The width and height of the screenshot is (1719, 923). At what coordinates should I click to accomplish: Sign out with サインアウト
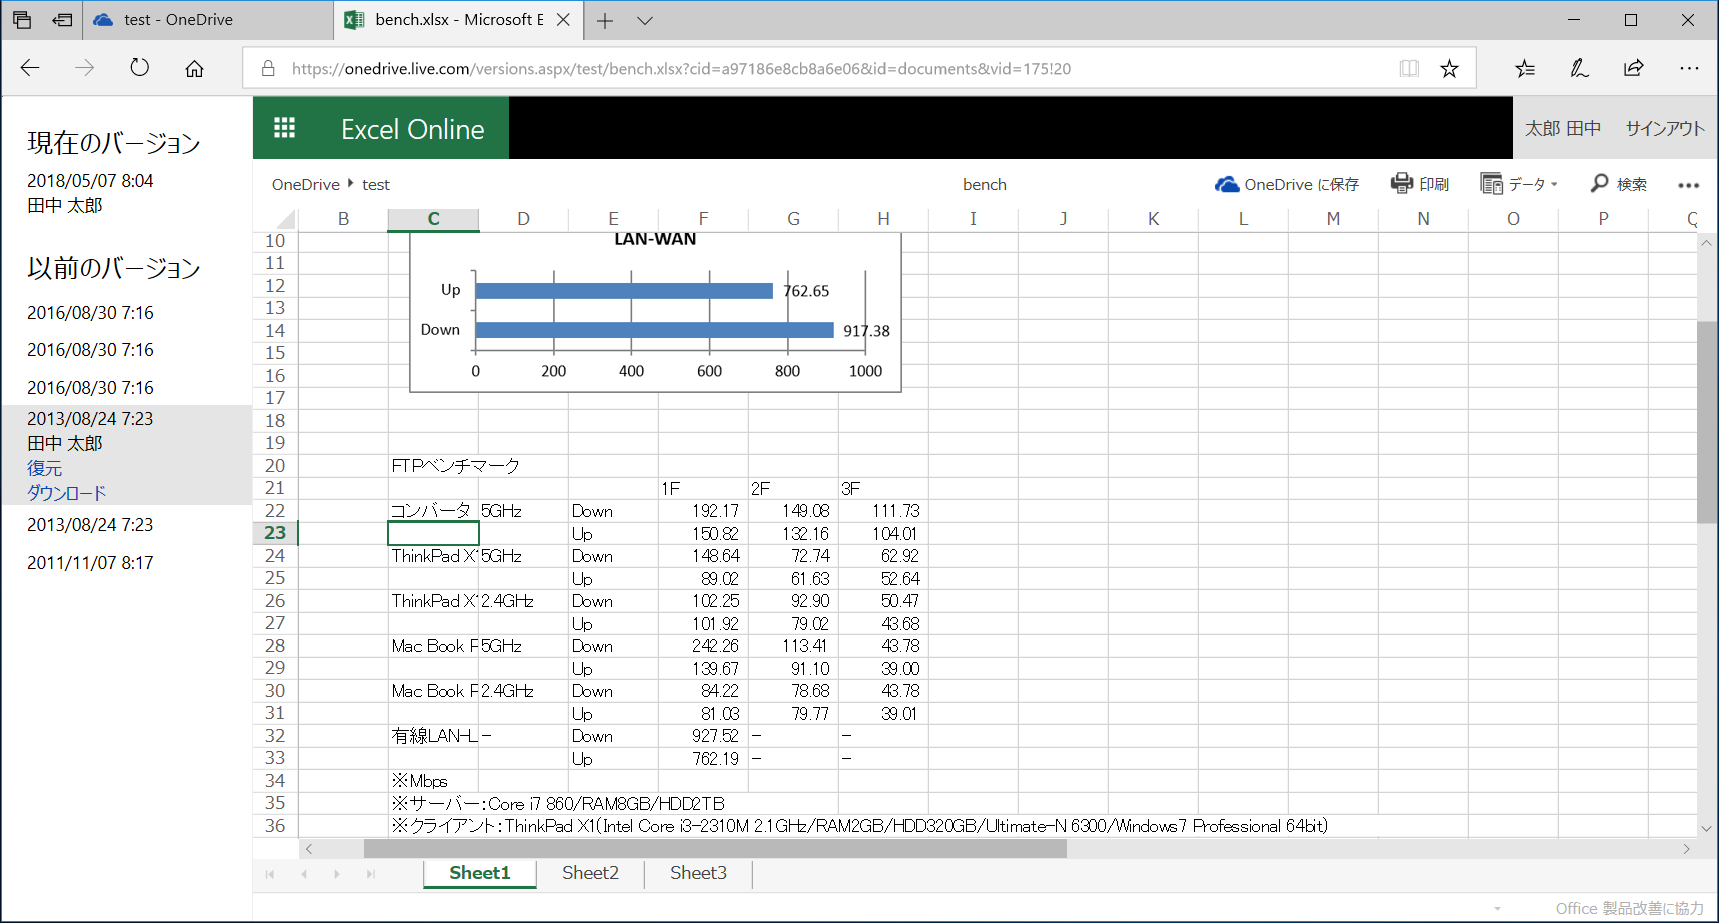(x=1665, y=128)
